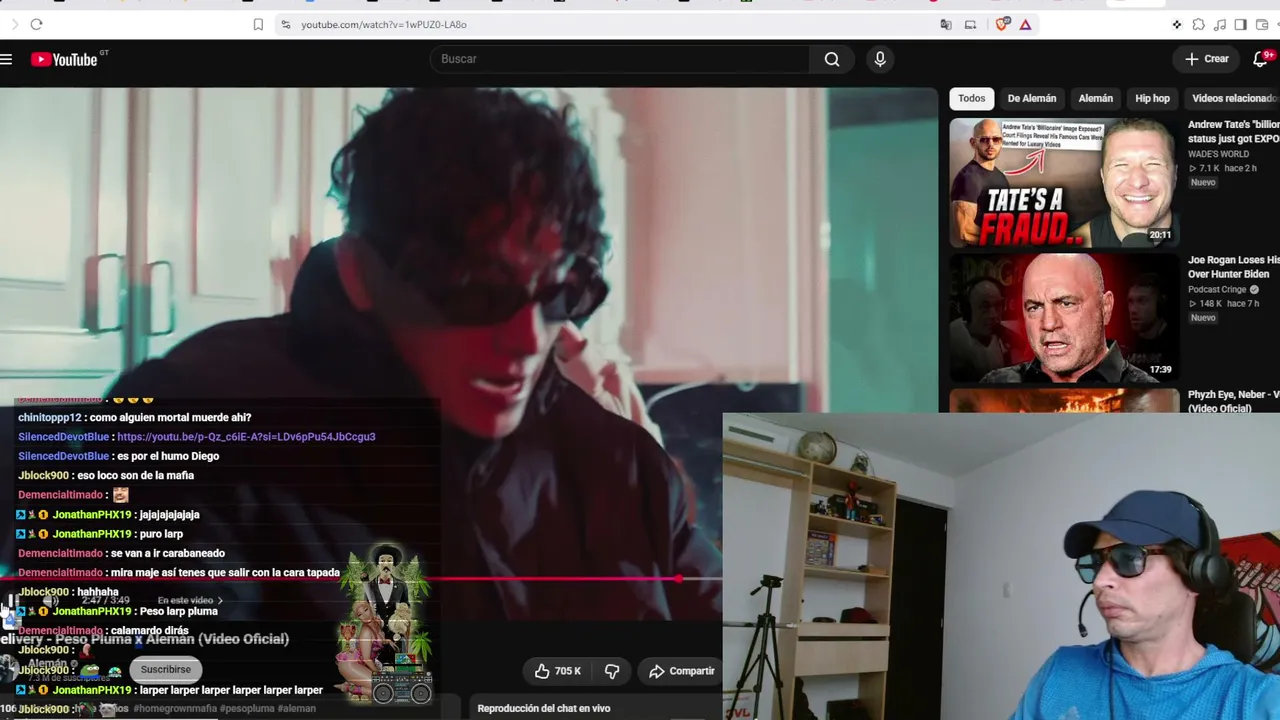The width and height of the screenshot is (1280, 720).
Task: Click the Reproducción del chat en vivo panel
Action: (596, 708)
